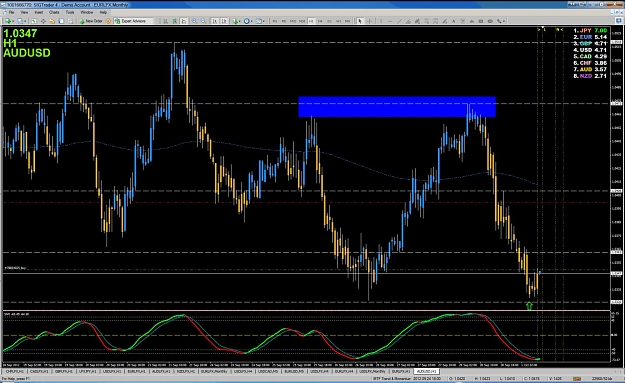Image resolution: width=625 pixels, height=383 pixels.
Task: Zoom in on the chart
Action: tap(194, 21)
